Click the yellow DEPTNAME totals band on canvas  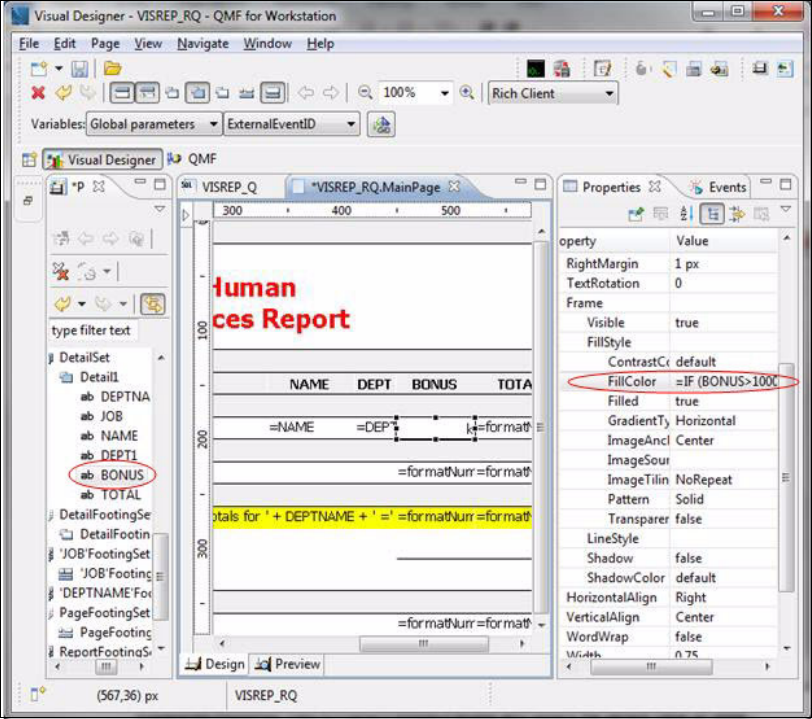[x=372, y=517]
